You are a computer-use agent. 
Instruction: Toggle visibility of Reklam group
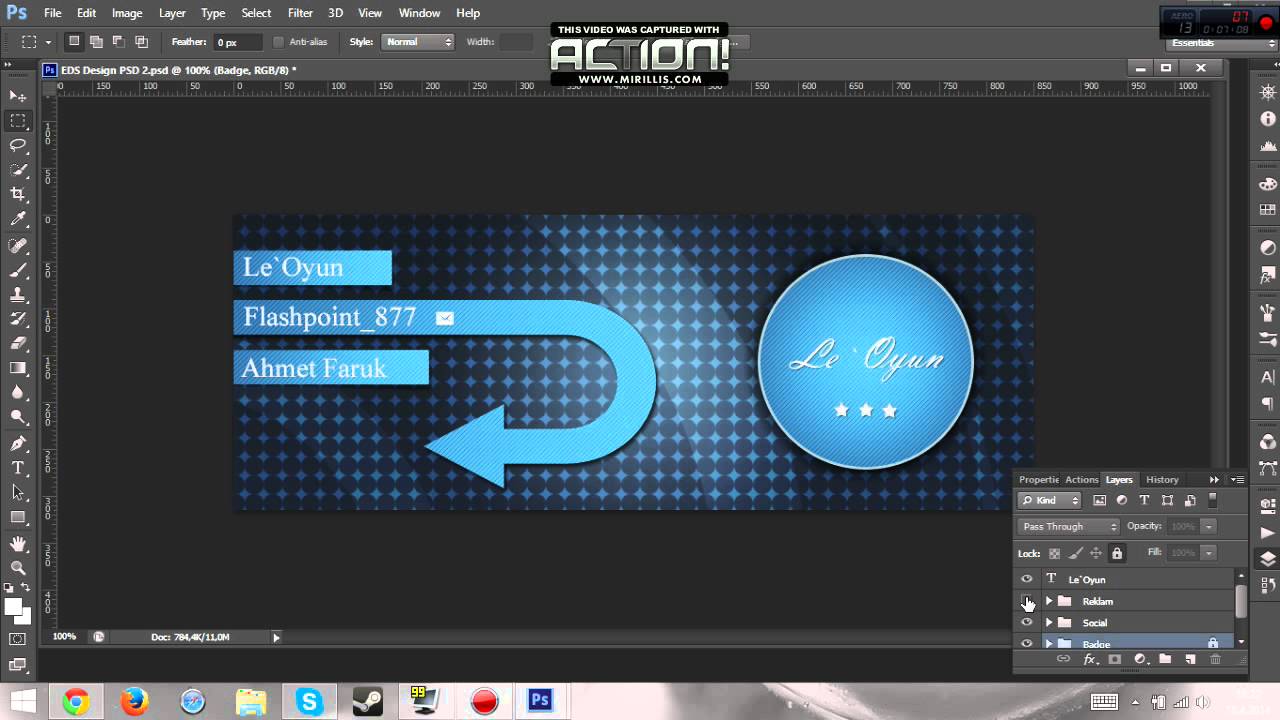(1026, 601)
